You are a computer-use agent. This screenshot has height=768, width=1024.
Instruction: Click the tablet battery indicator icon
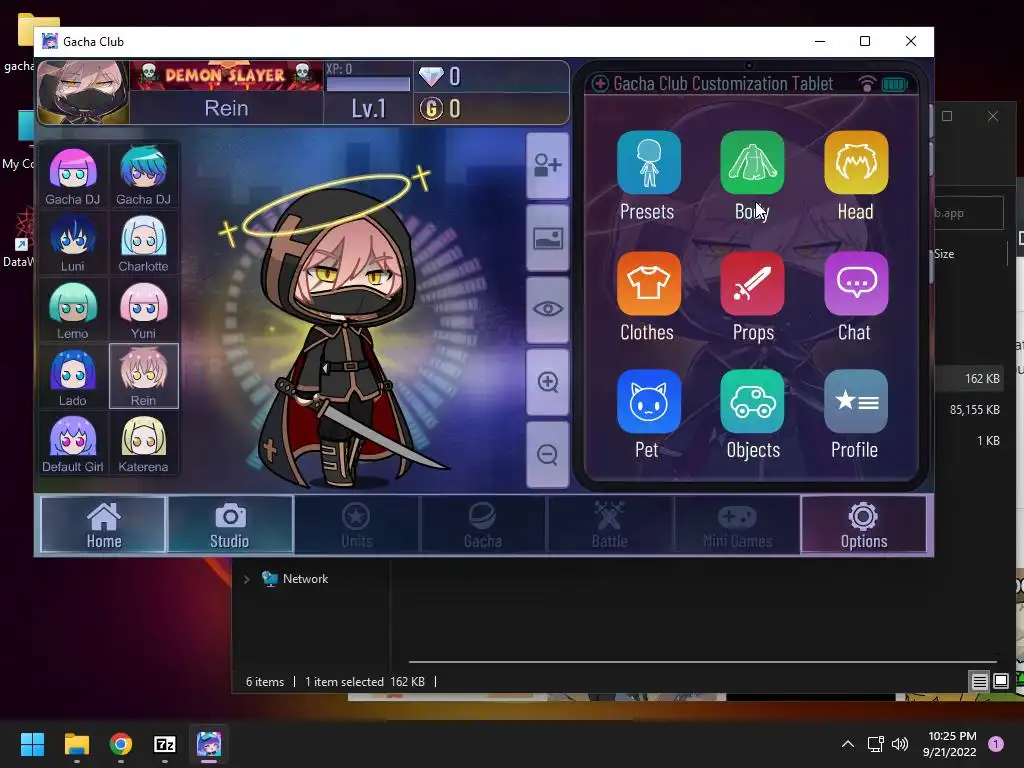pos(895,84)
